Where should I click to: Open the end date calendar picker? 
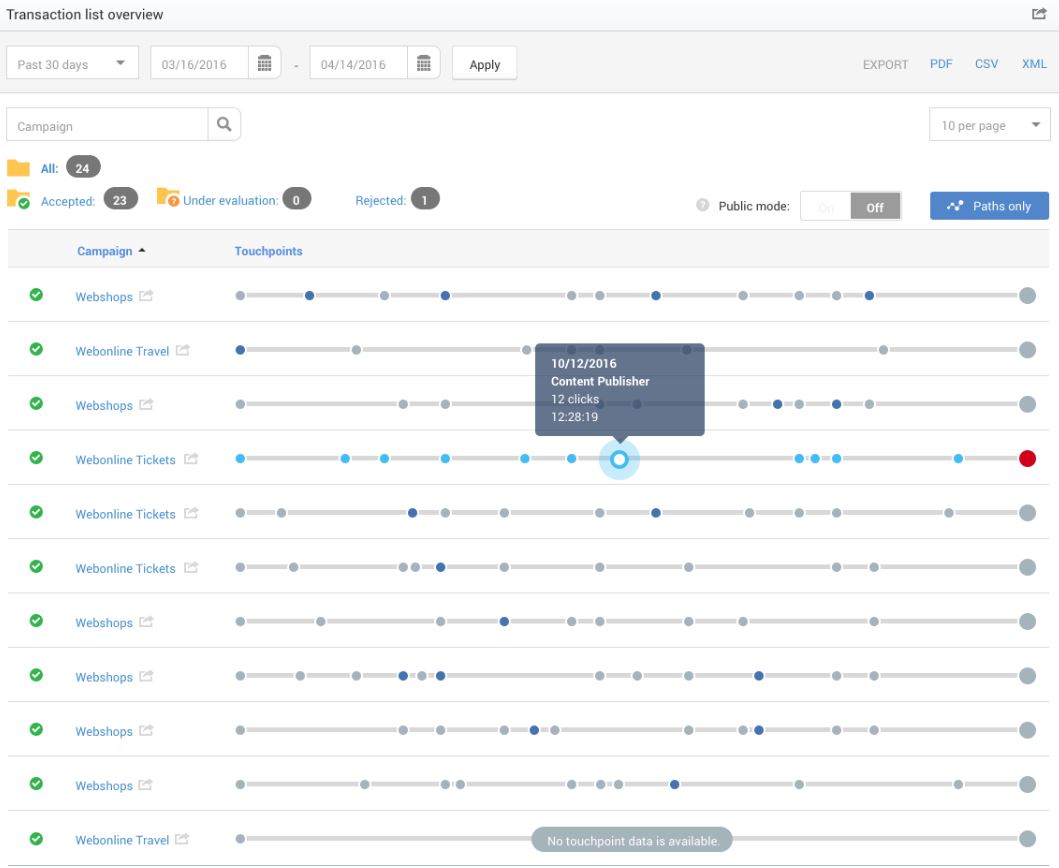(424, 64)
